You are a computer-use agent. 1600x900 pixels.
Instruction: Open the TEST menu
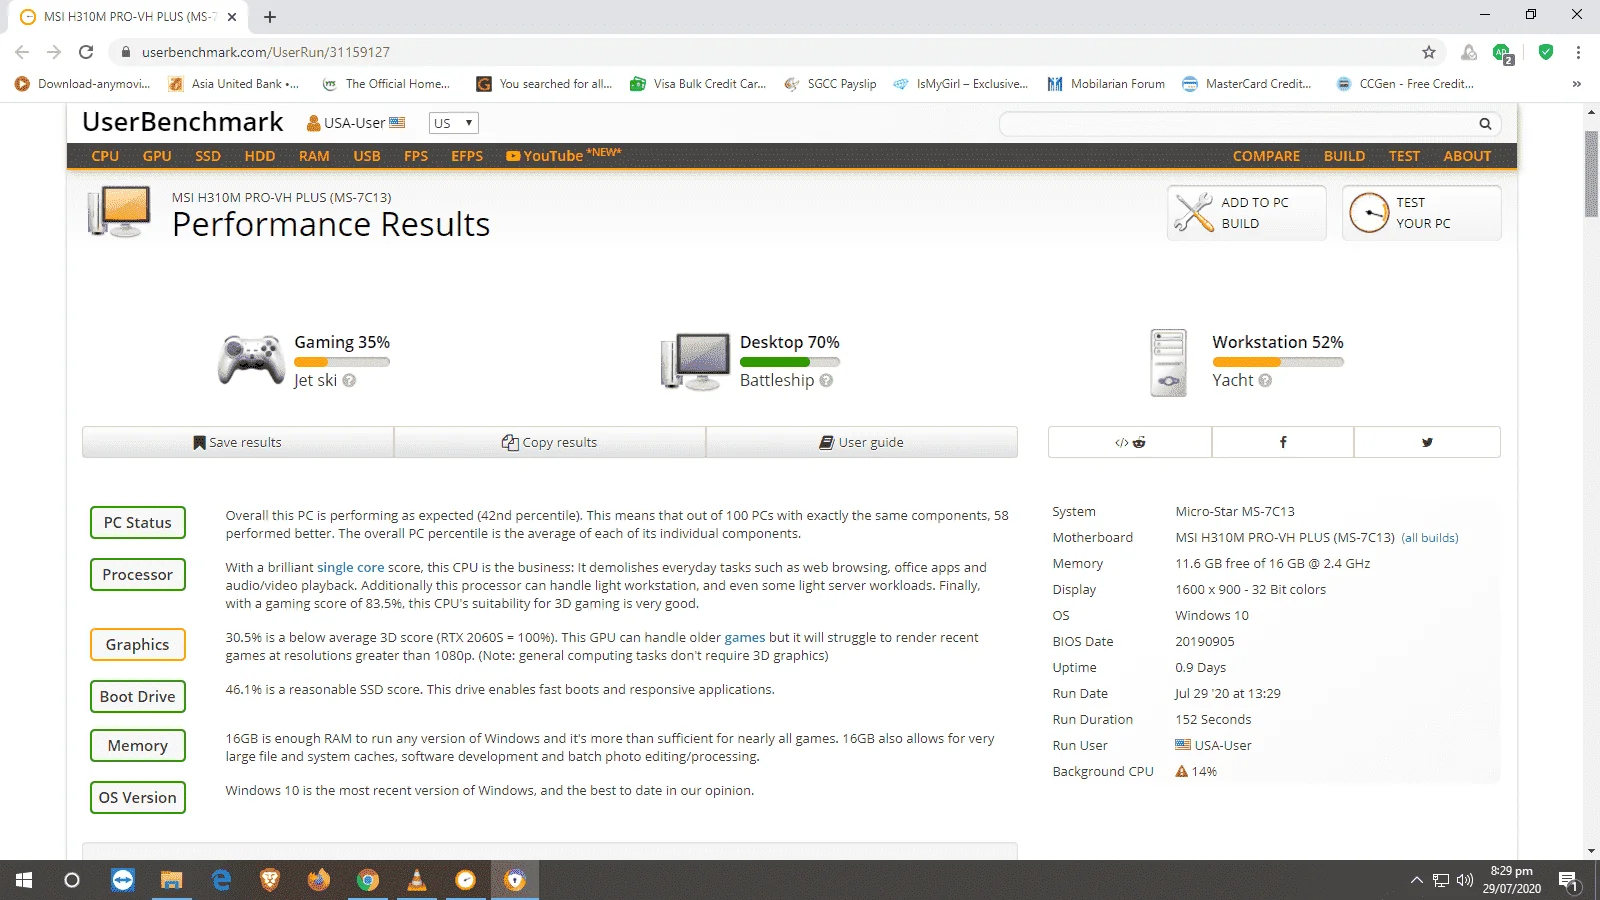click(1404, 156)
